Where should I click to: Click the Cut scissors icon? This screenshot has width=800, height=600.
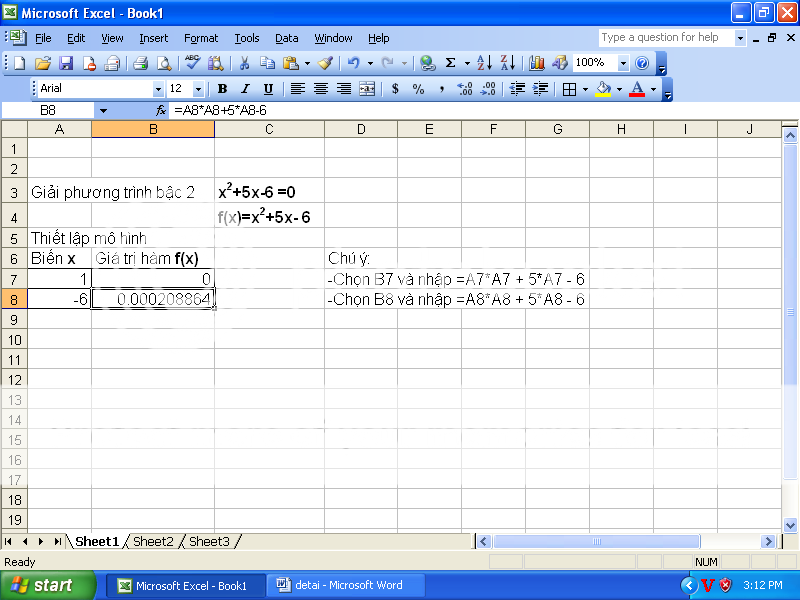(x=244, y=63)
